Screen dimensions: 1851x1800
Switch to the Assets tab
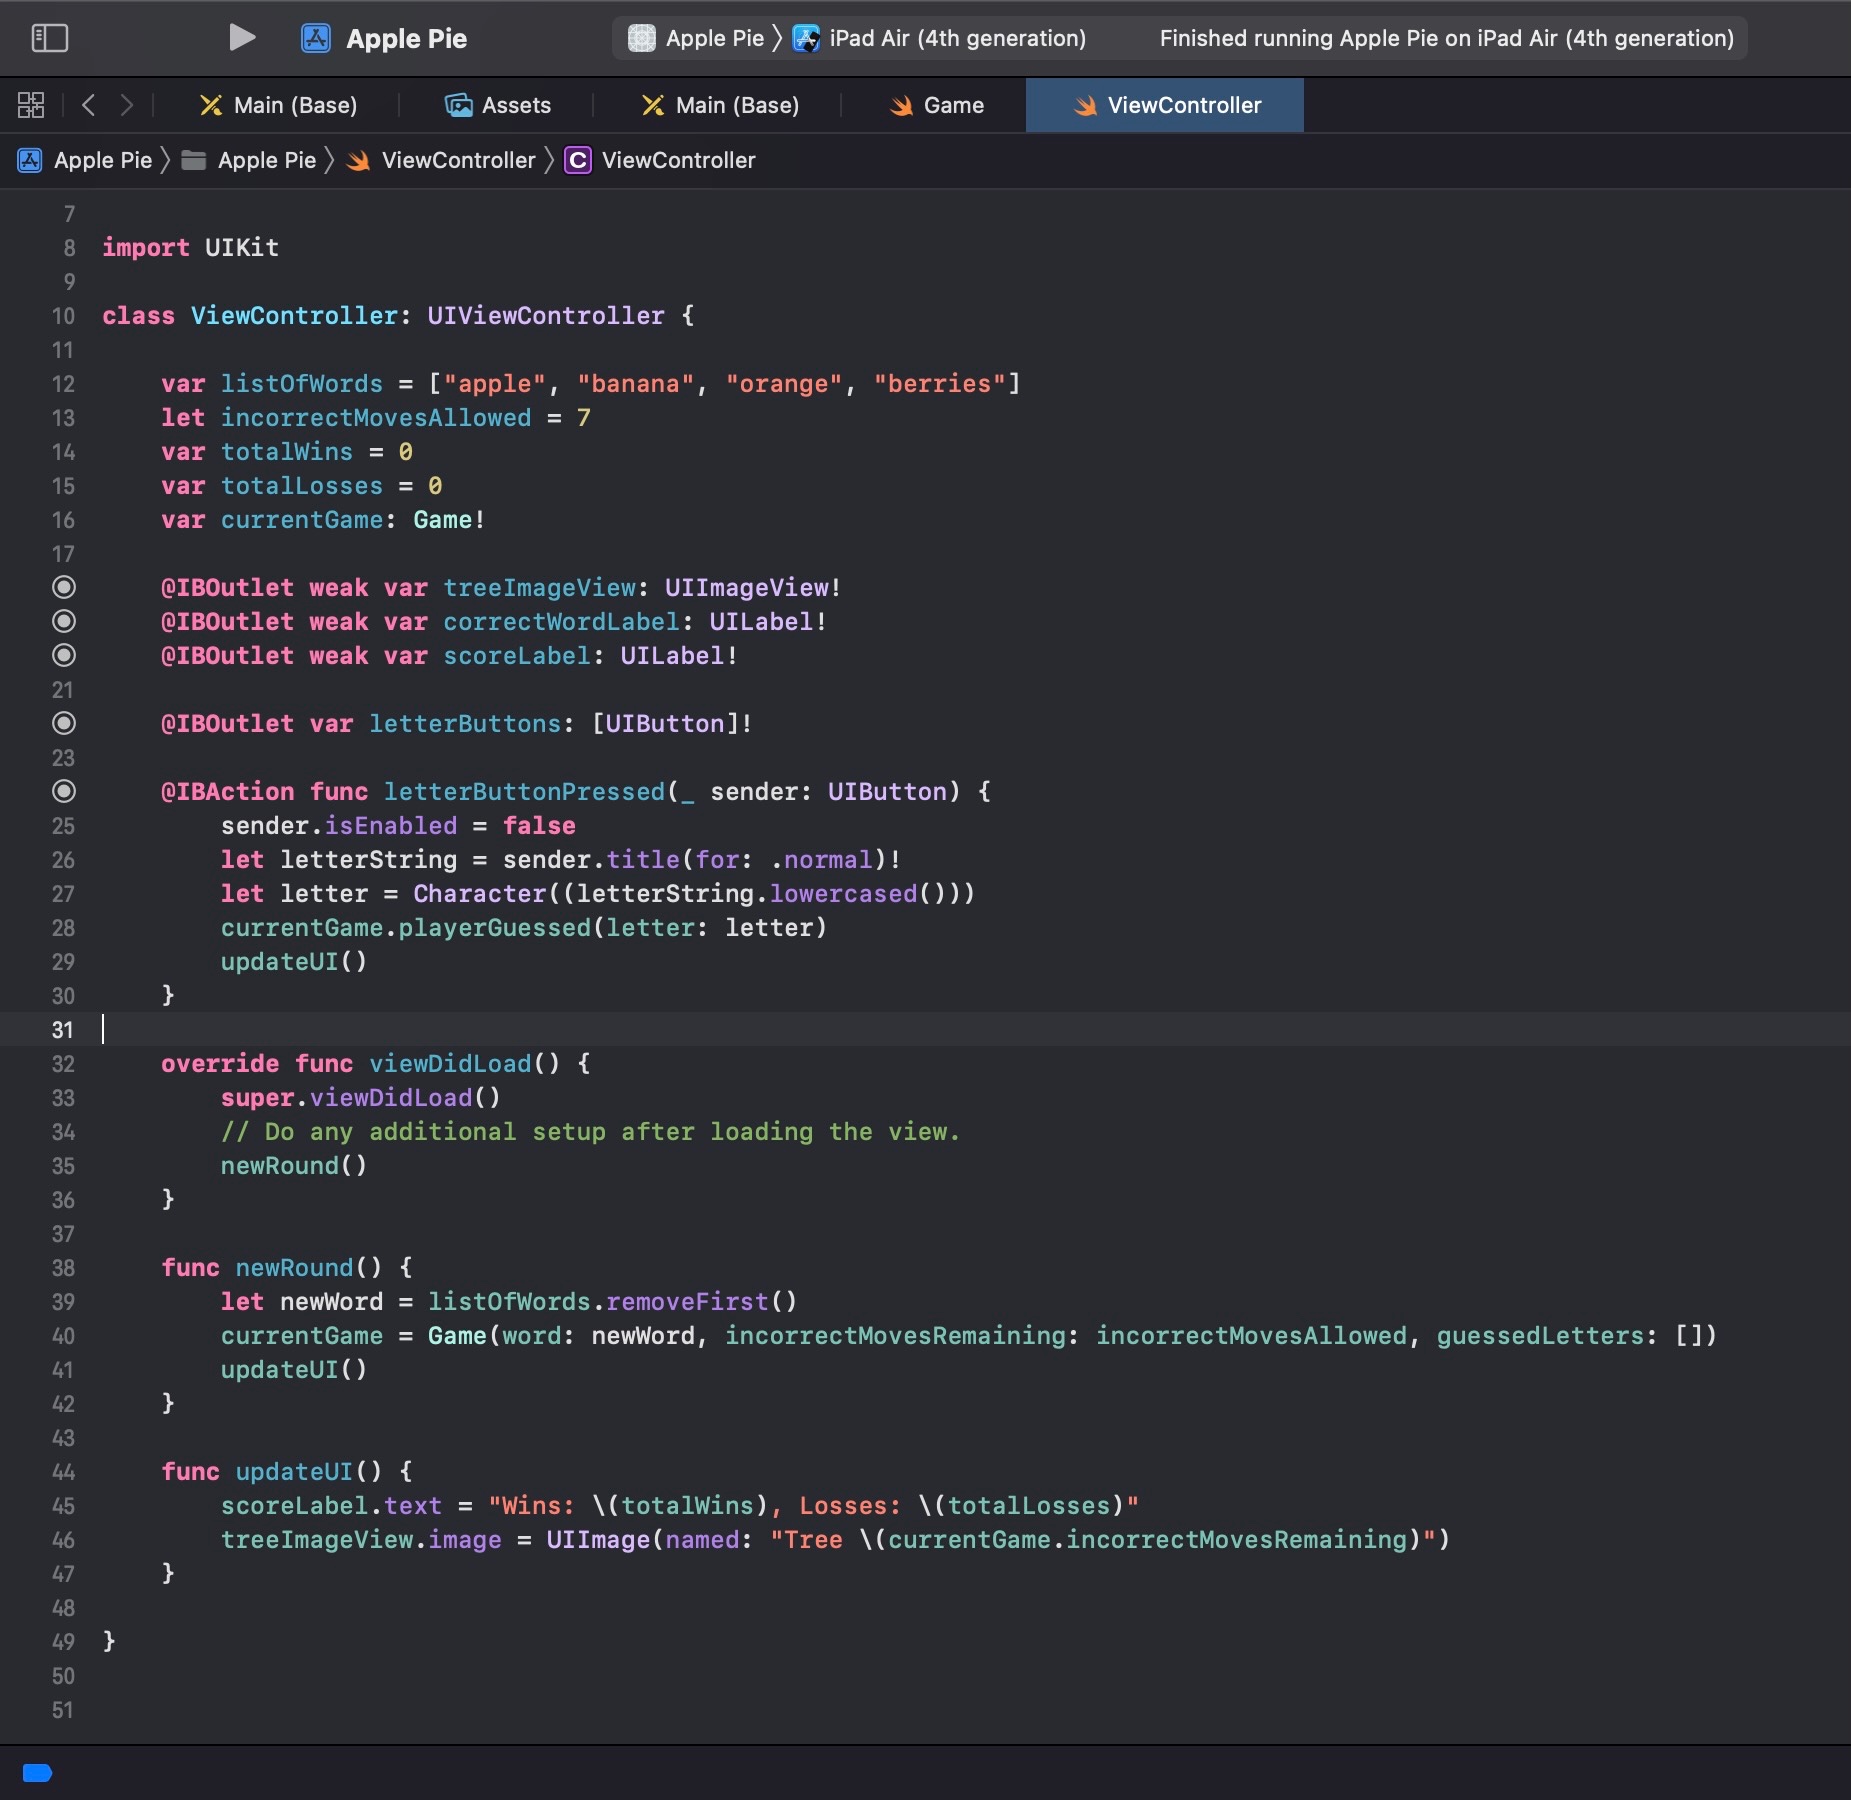(498, 105)
